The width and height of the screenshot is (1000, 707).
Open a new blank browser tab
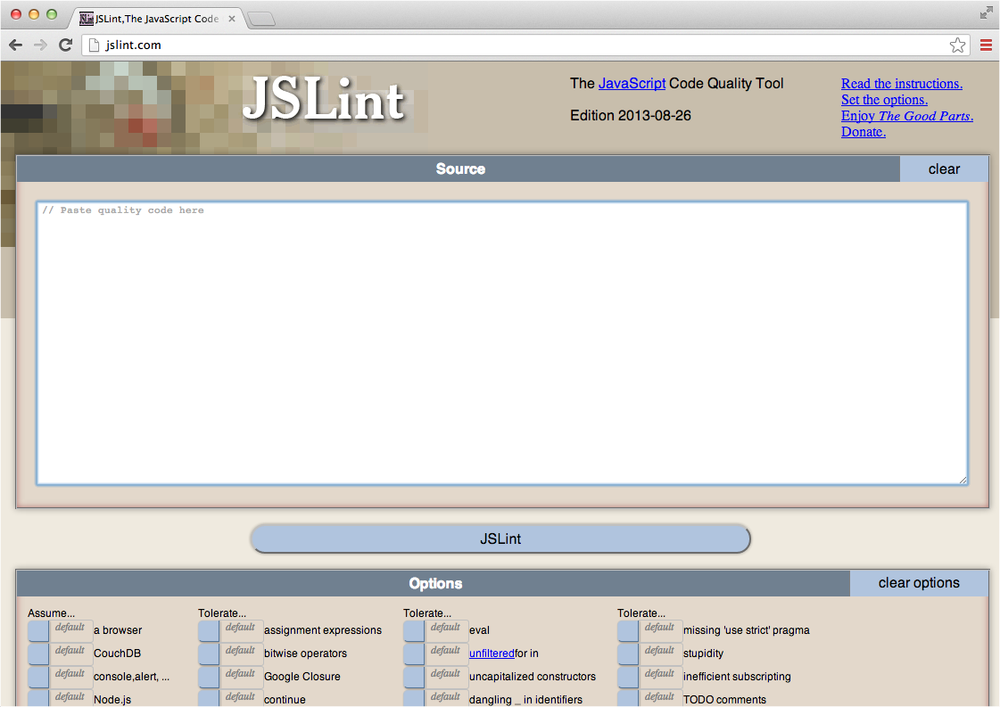[x=262, y=17]
